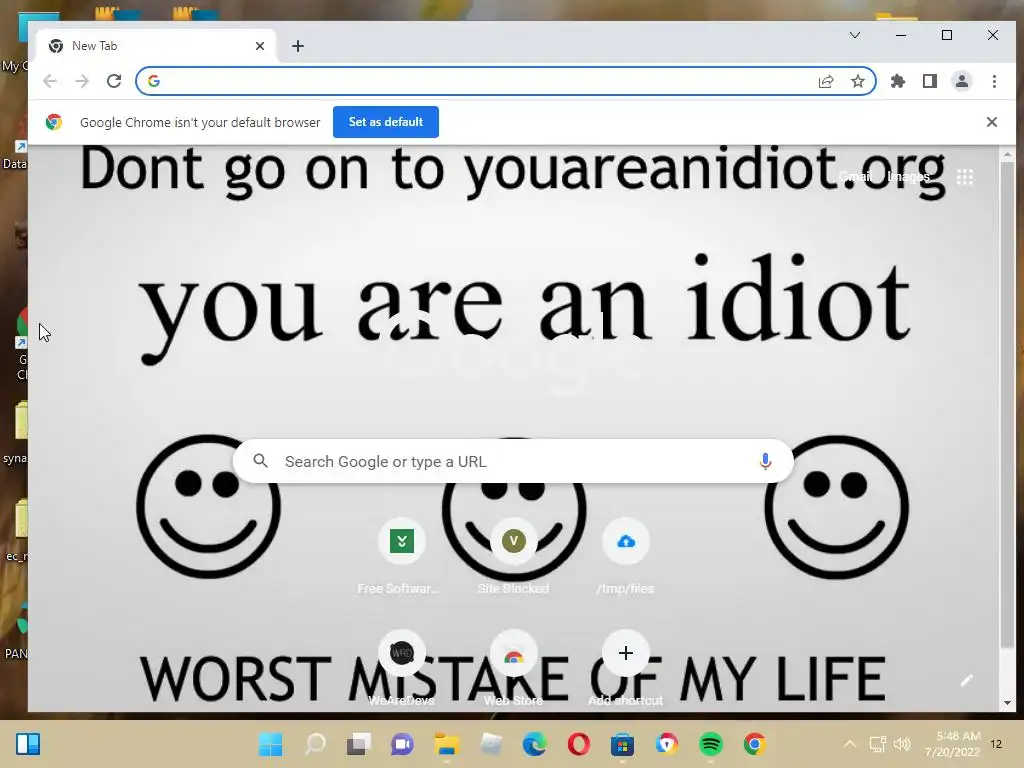Viewport: 1024px width, 768px height.
Task: Close the New Tab tab
Action: 260,46
